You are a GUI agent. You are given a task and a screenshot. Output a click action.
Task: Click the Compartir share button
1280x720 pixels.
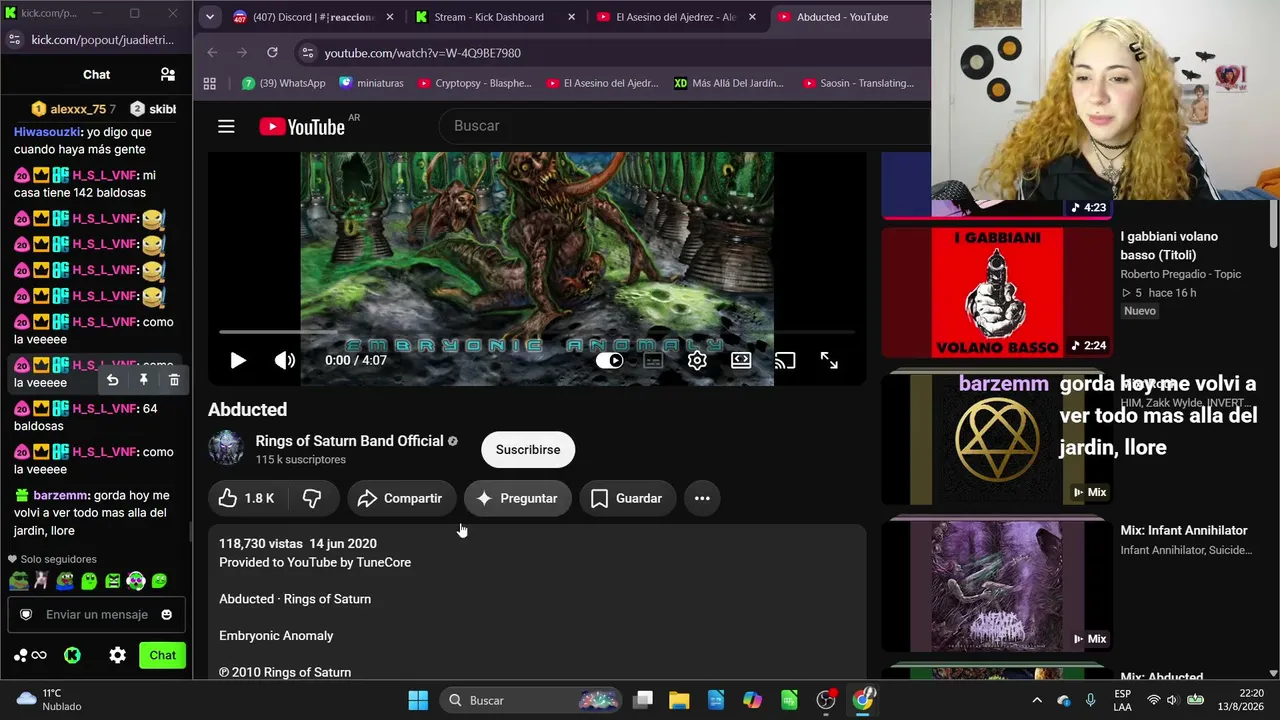pos(400,498)
